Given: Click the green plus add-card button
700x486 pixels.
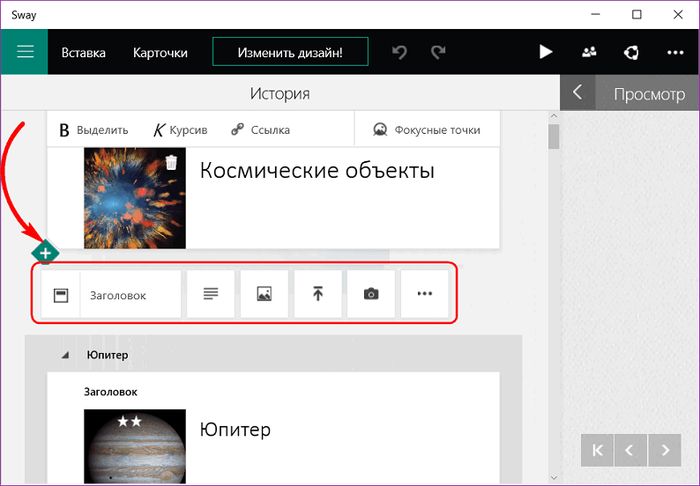Looking at the screenshot, I should tap(46, 253).
